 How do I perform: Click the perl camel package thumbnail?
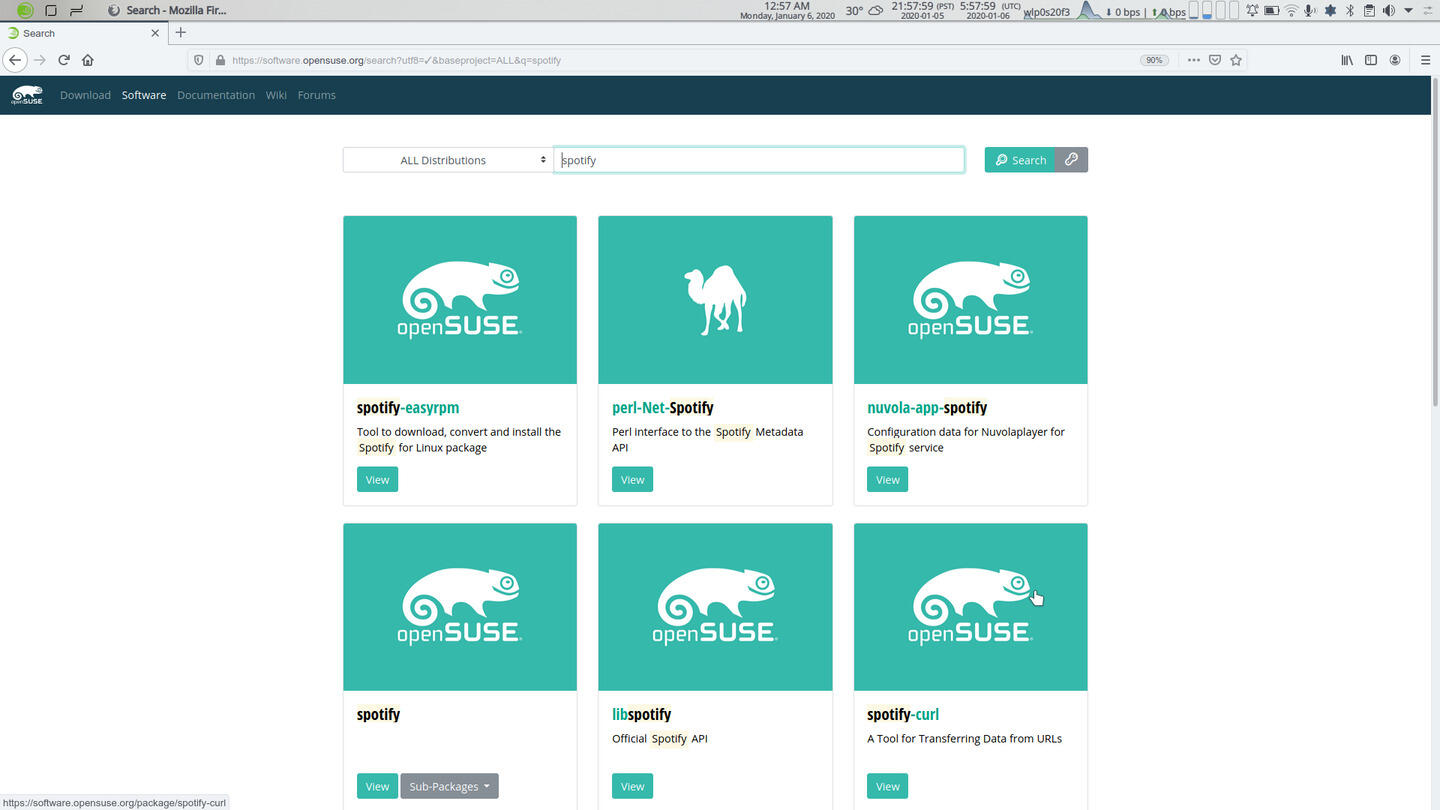click(x=715, y=300)
